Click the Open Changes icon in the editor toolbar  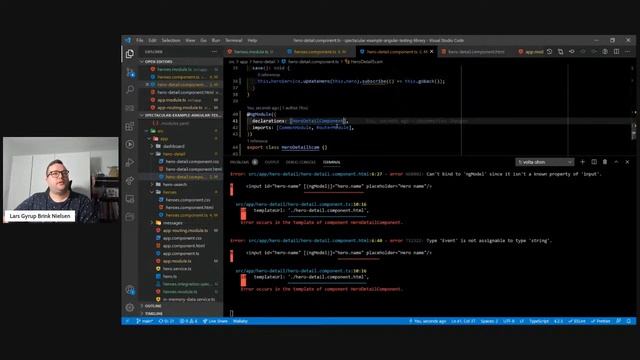[560, 52]
